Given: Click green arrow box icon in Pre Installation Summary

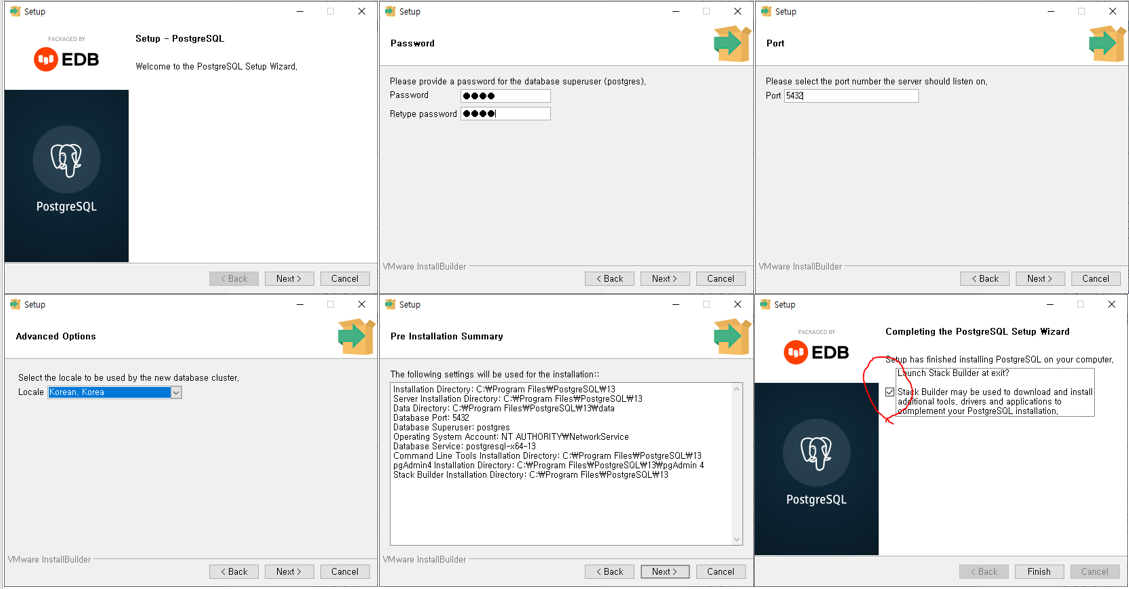Looking at the screenshot, I should 732,336.
